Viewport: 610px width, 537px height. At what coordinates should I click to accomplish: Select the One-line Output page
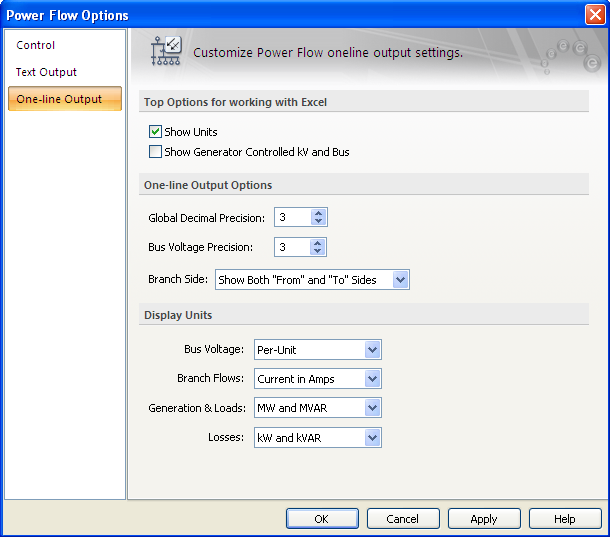tap(59, 99)
